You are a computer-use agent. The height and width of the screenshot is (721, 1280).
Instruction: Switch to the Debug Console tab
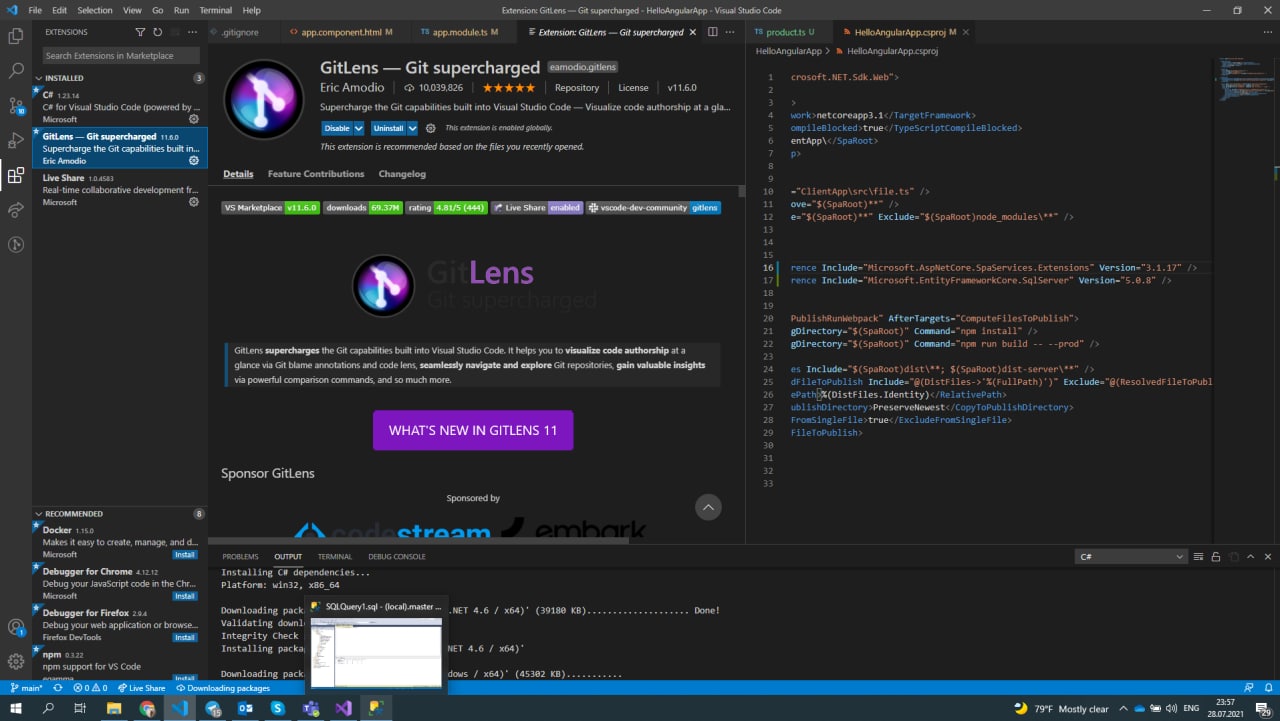(397, 556)
